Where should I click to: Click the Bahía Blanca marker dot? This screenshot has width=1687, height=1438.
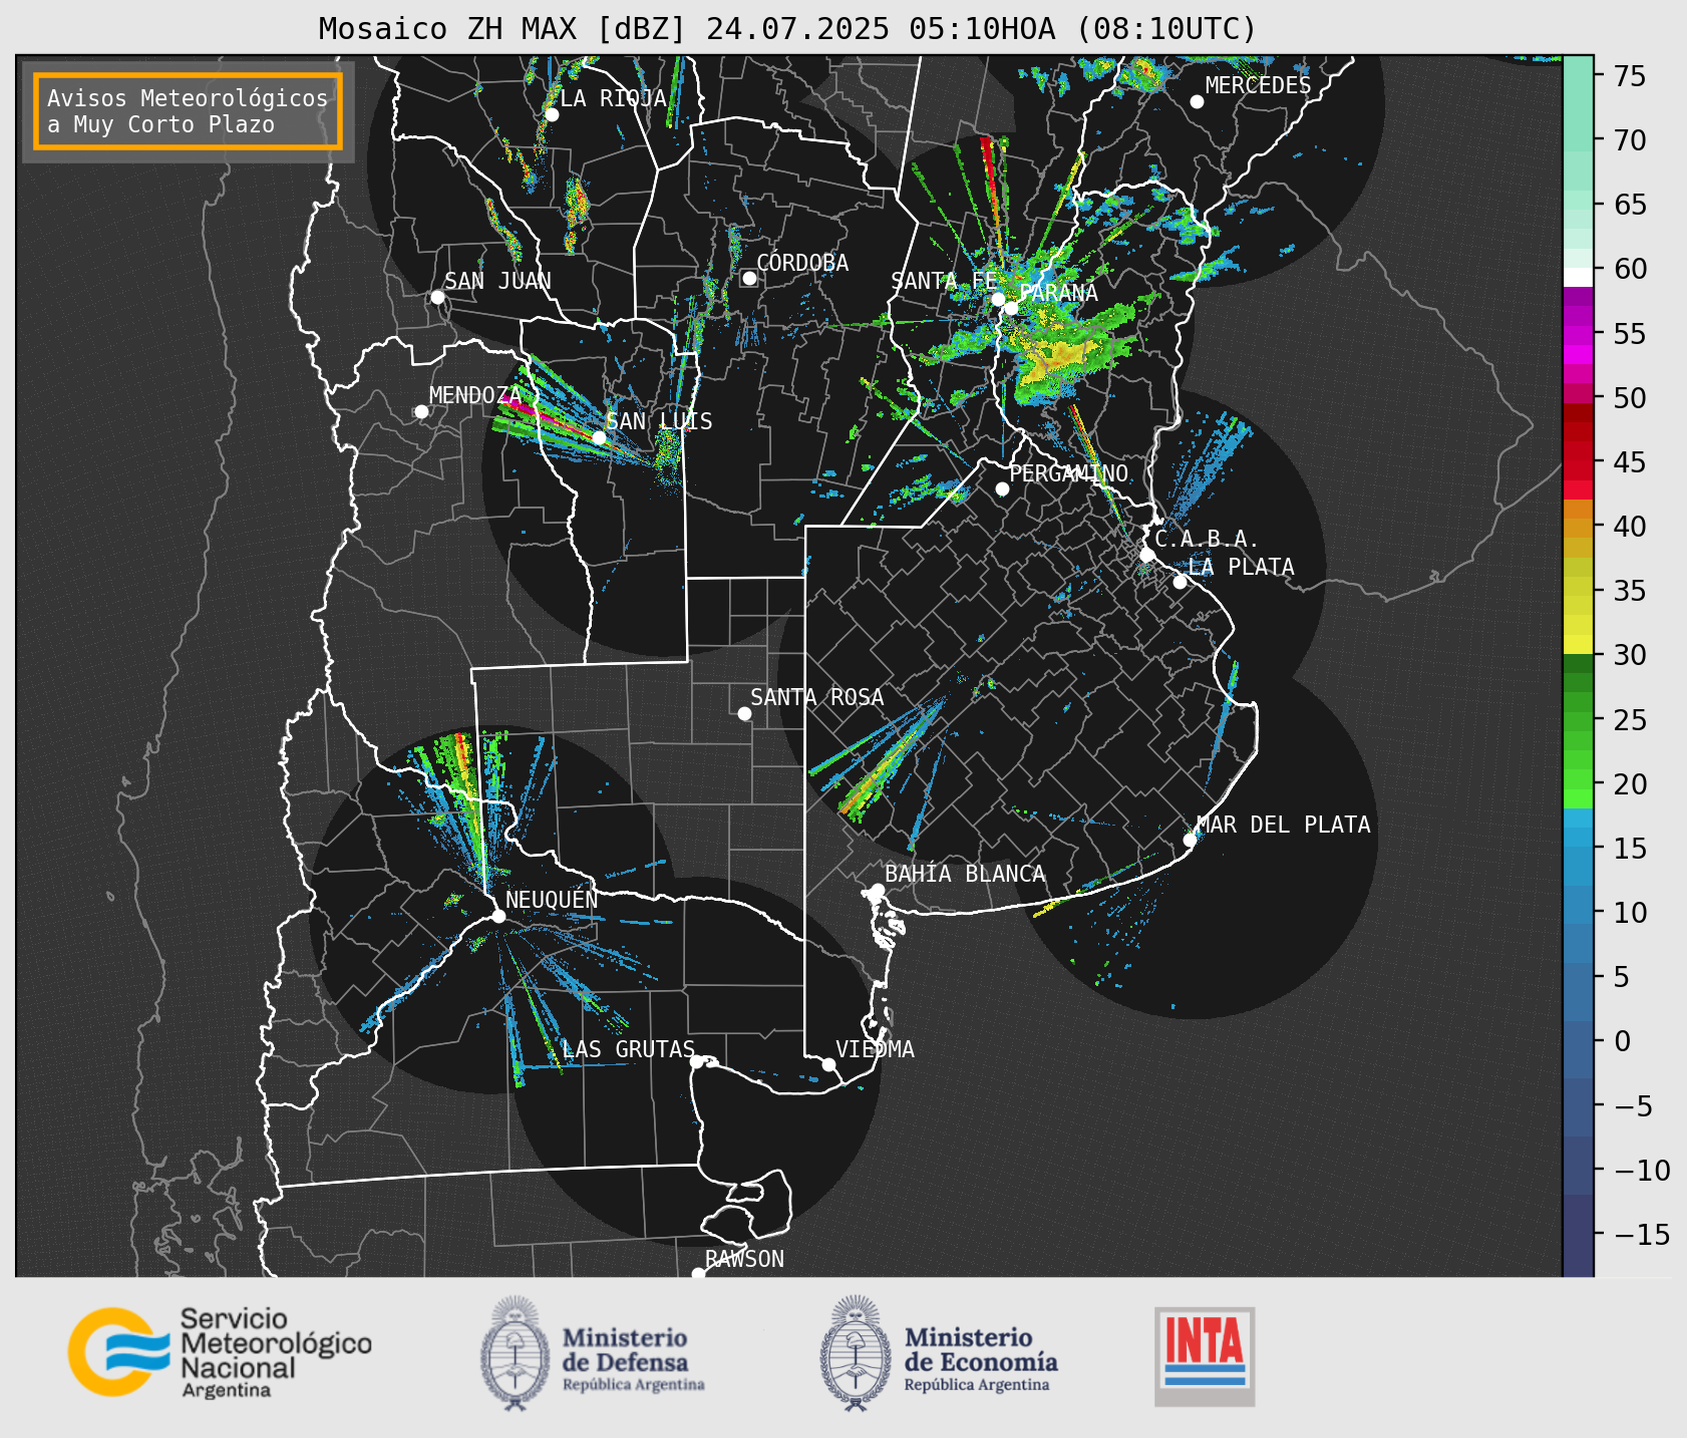point(877,890)
